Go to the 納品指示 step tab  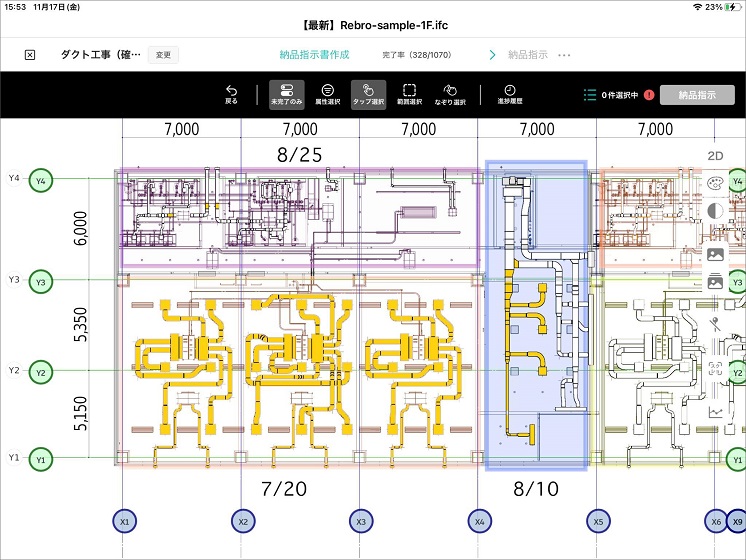(x=528, y=55)
